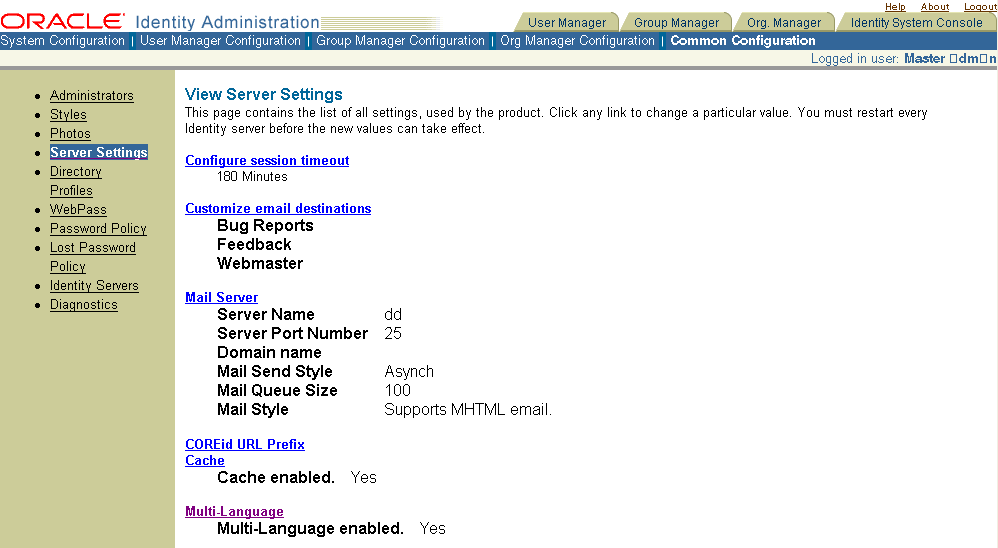Click the View Server Settings heading
998x548 pixels.
pyautogui.click(x=264, y=94)
